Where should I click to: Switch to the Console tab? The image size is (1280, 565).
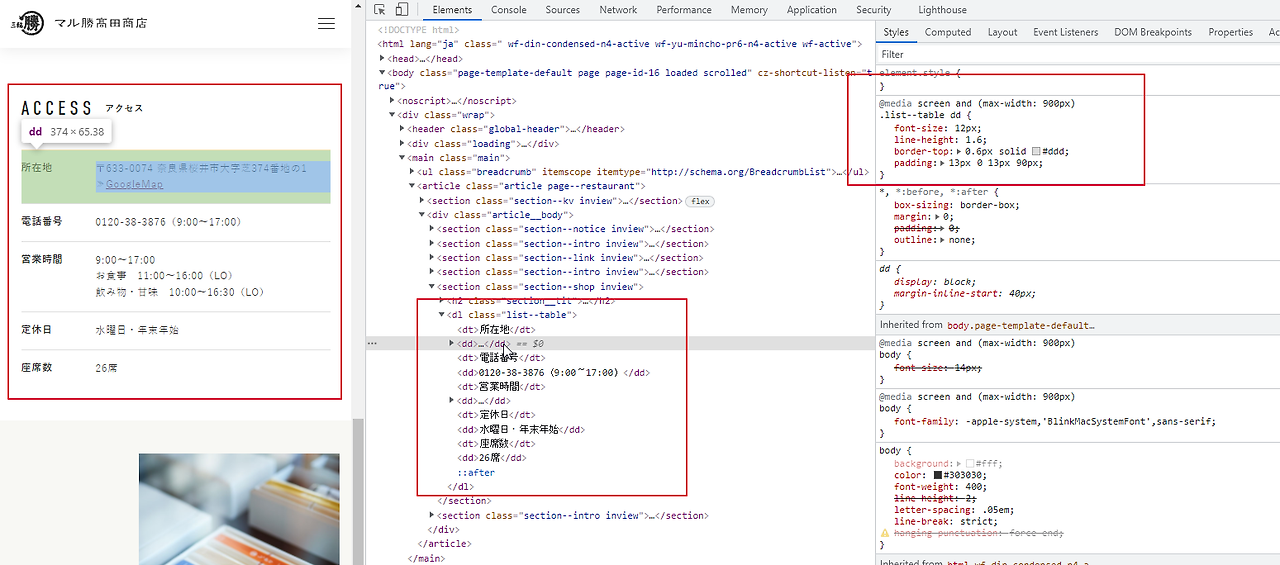click(x=508, y=10)
